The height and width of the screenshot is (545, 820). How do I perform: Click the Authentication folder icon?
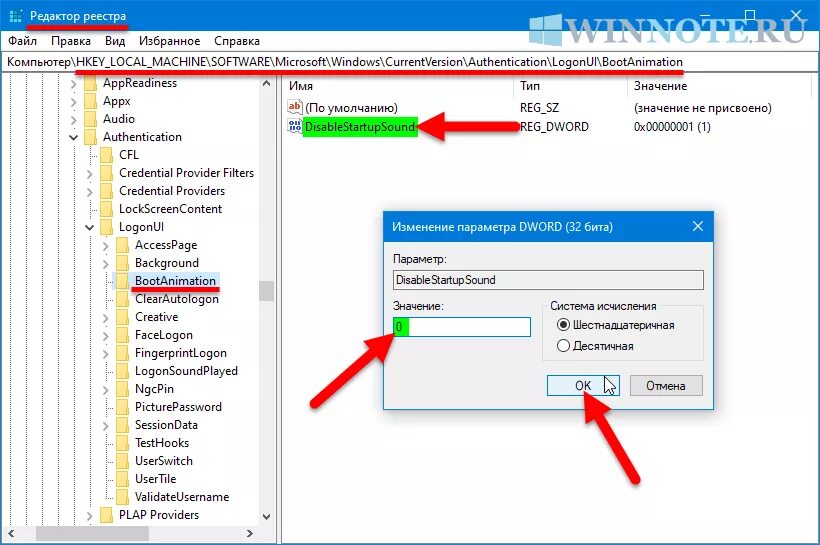(90, 137)
